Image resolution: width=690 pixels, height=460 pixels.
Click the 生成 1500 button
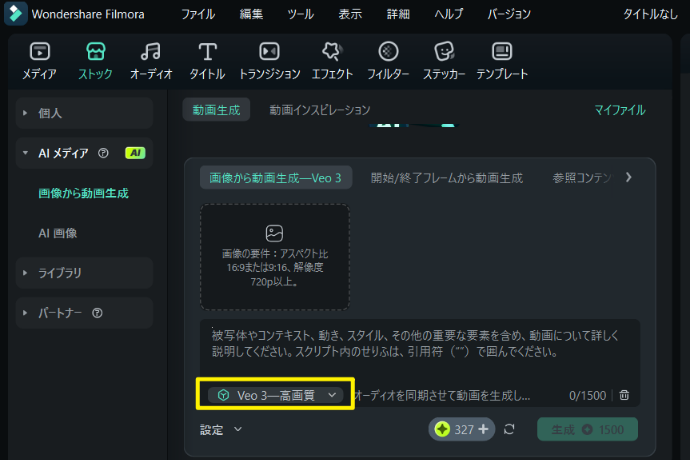(x=587, y=429)
